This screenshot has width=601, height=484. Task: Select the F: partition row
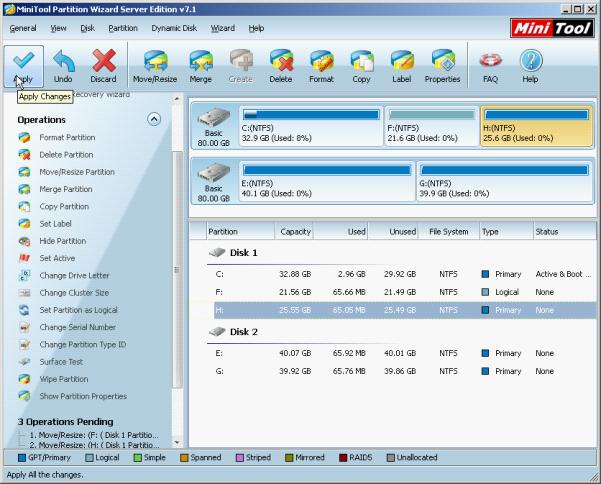405,292
